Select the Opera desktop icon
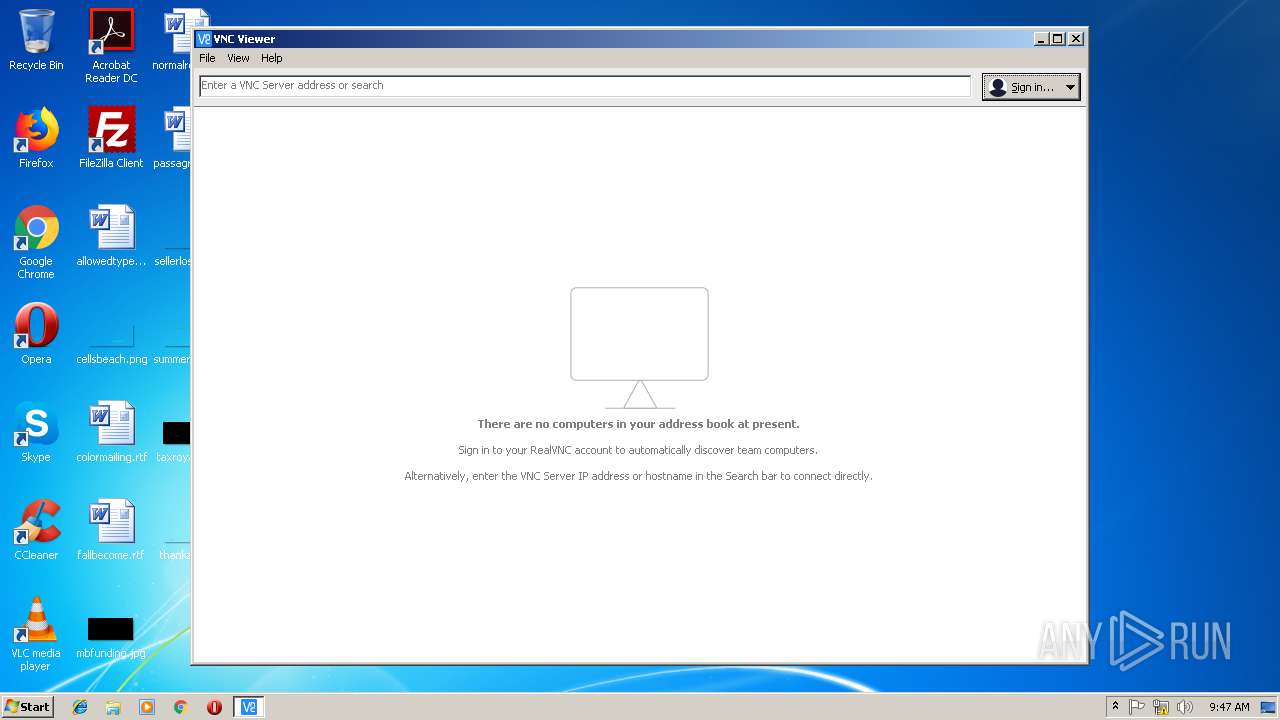The width and height of the screenshot is (1280, 720). click(x=36, y=334)
